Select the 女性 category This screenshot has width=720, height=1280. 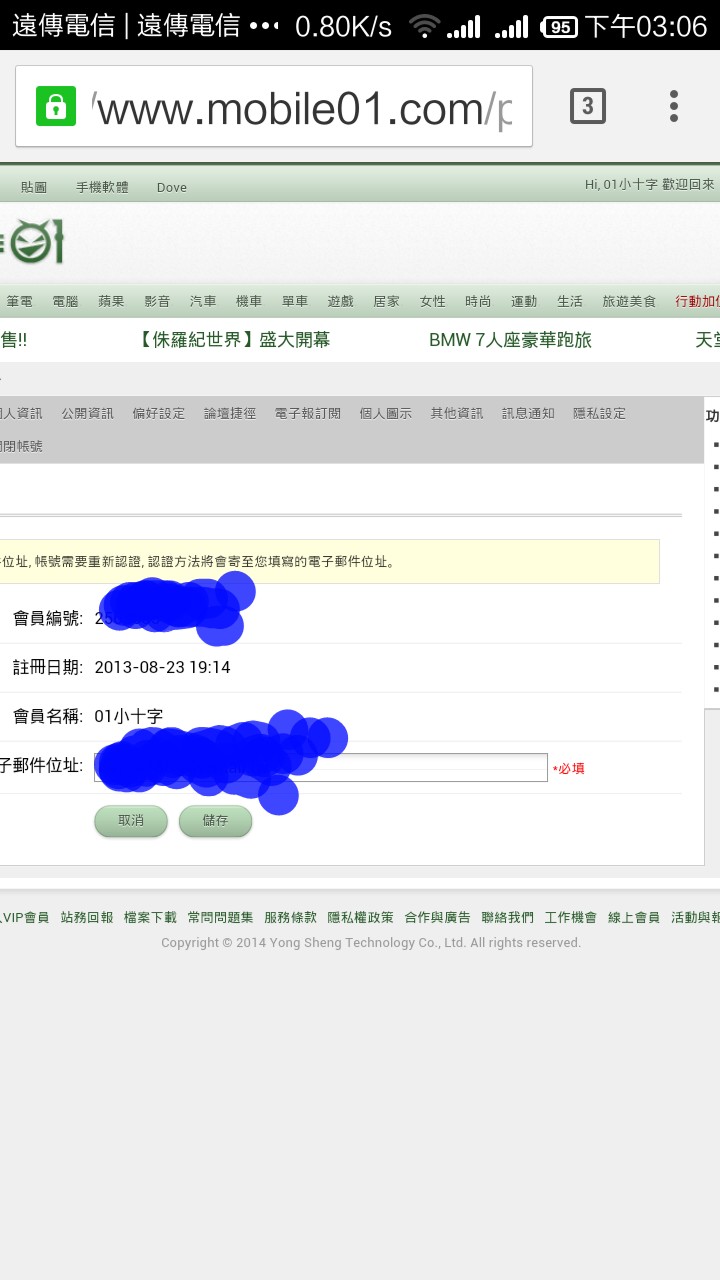(x=433, y=301)
